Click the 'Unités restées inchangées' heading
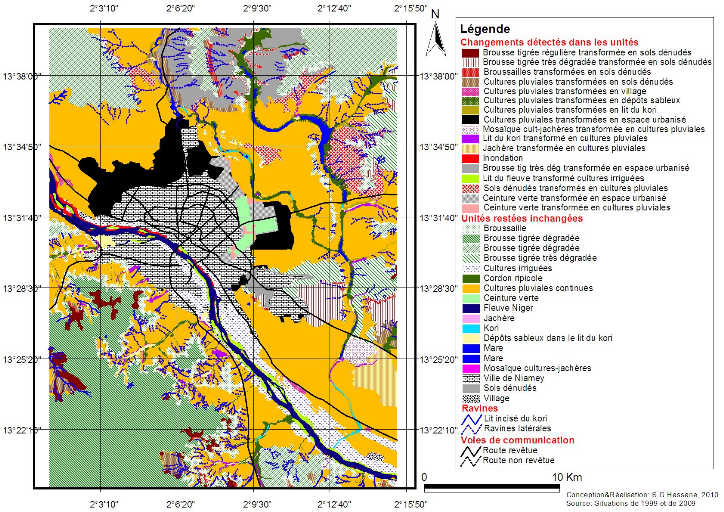Viewport: 724px width, 512px height. [x=522, y=218]
